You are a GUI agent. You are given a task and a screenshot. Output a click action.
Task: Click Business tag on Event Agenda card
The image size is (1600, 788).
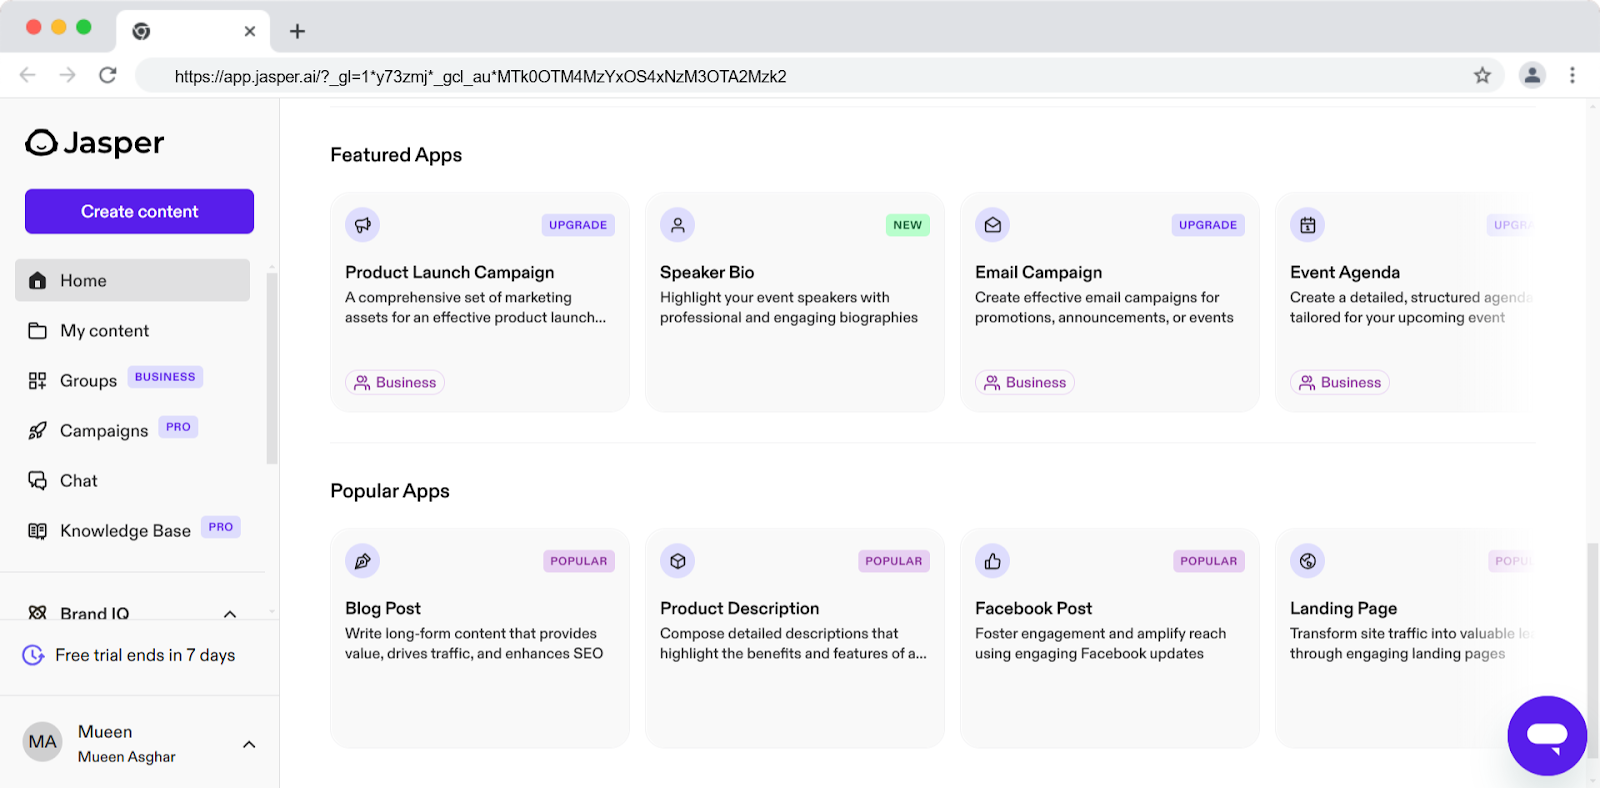(x=1340, y=382)
